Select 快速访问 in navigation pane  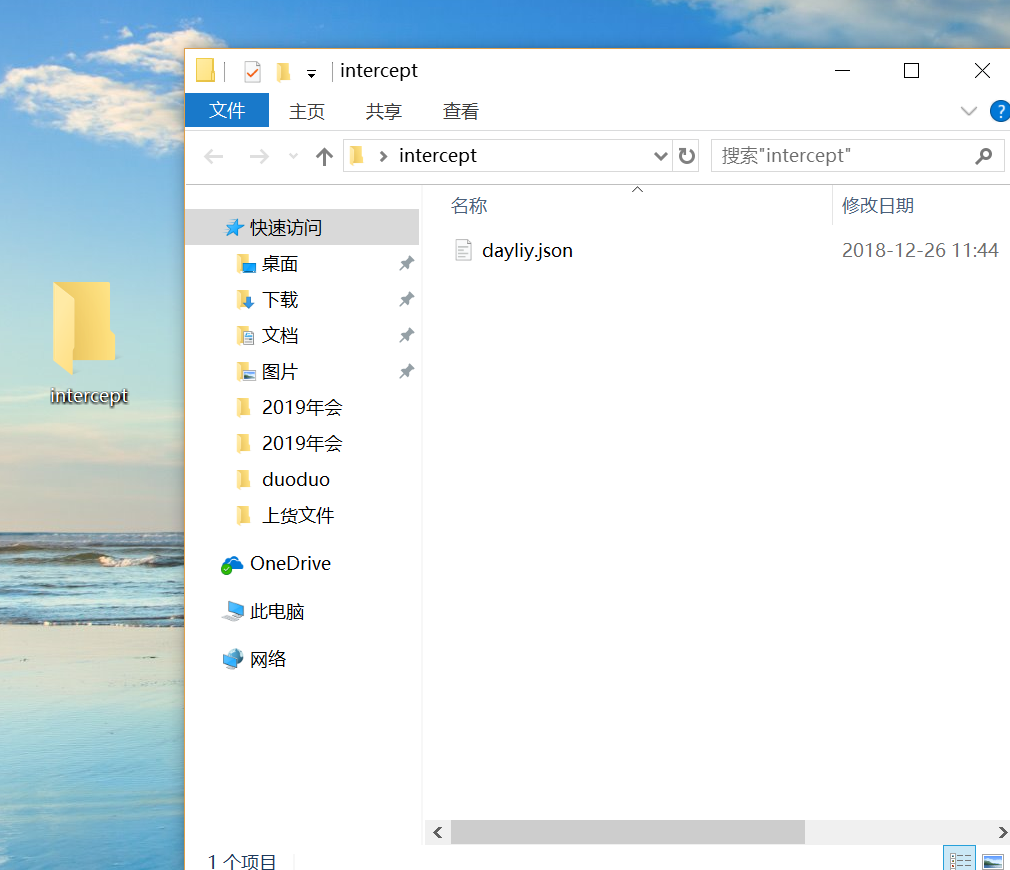point(302,227)
